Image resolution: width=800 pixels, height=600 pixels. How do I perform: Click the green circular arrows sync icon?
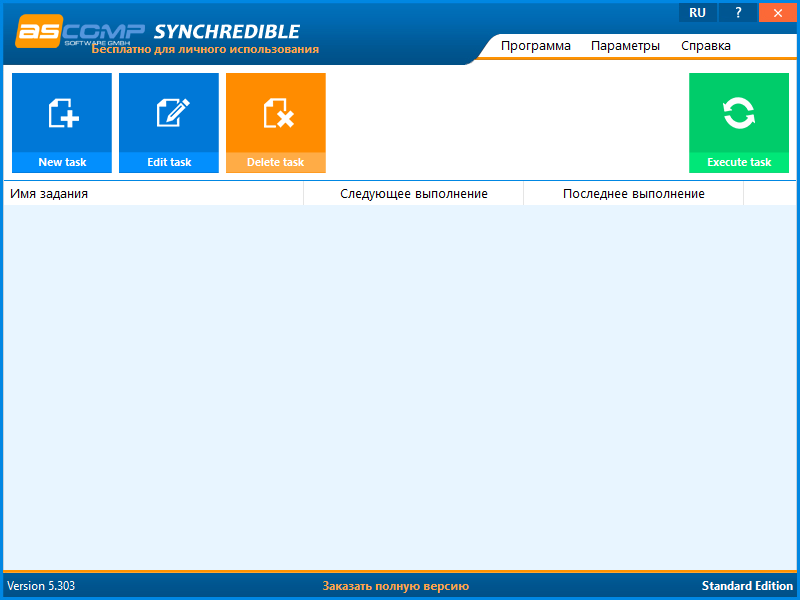739,113
